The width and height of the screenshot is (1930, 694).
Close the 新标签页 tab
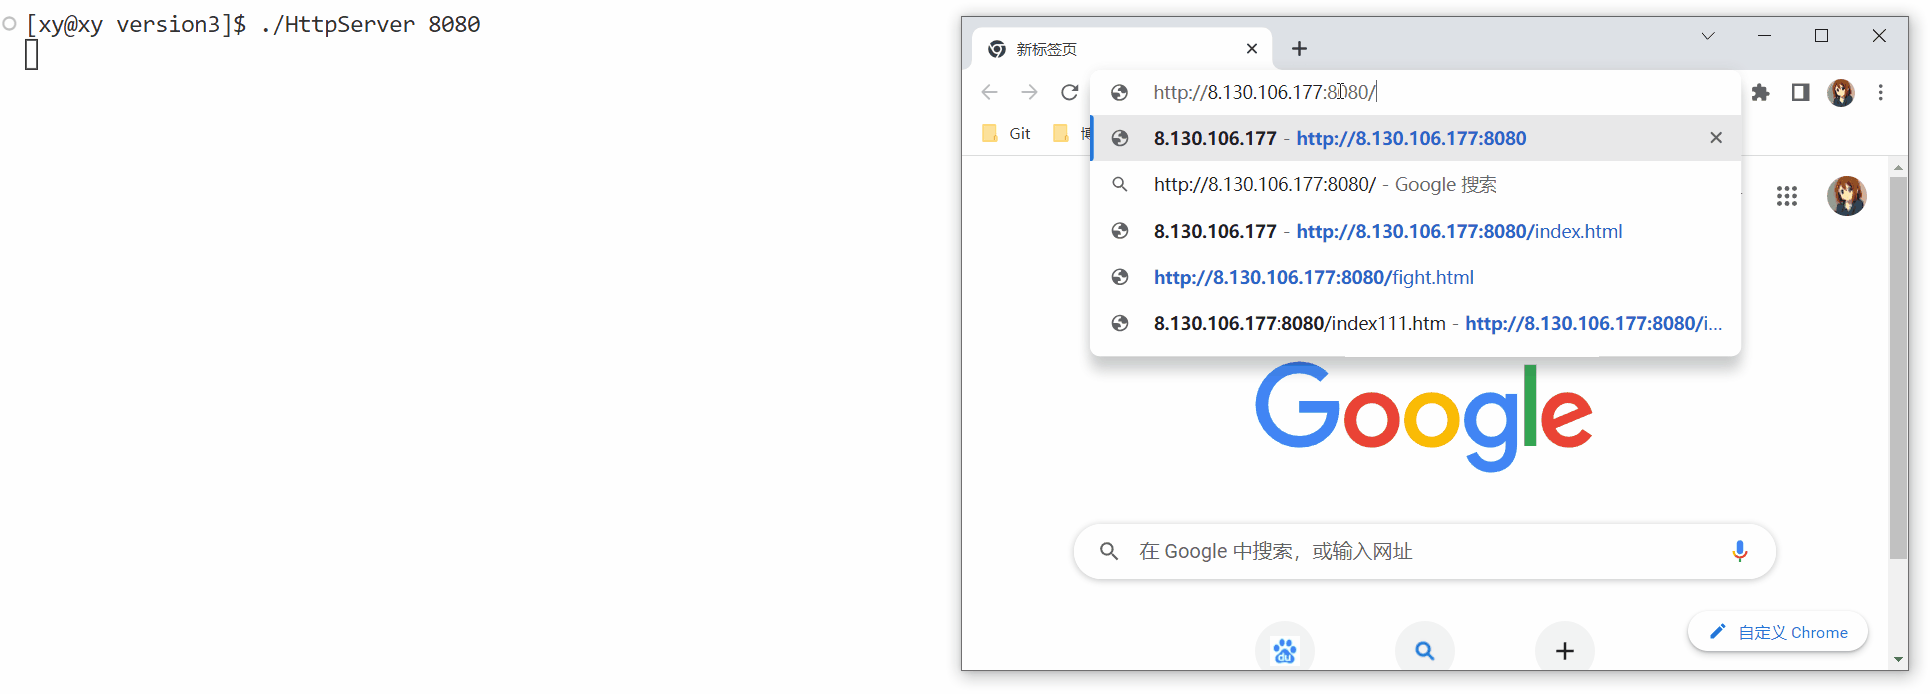(x=1252, y=48)
